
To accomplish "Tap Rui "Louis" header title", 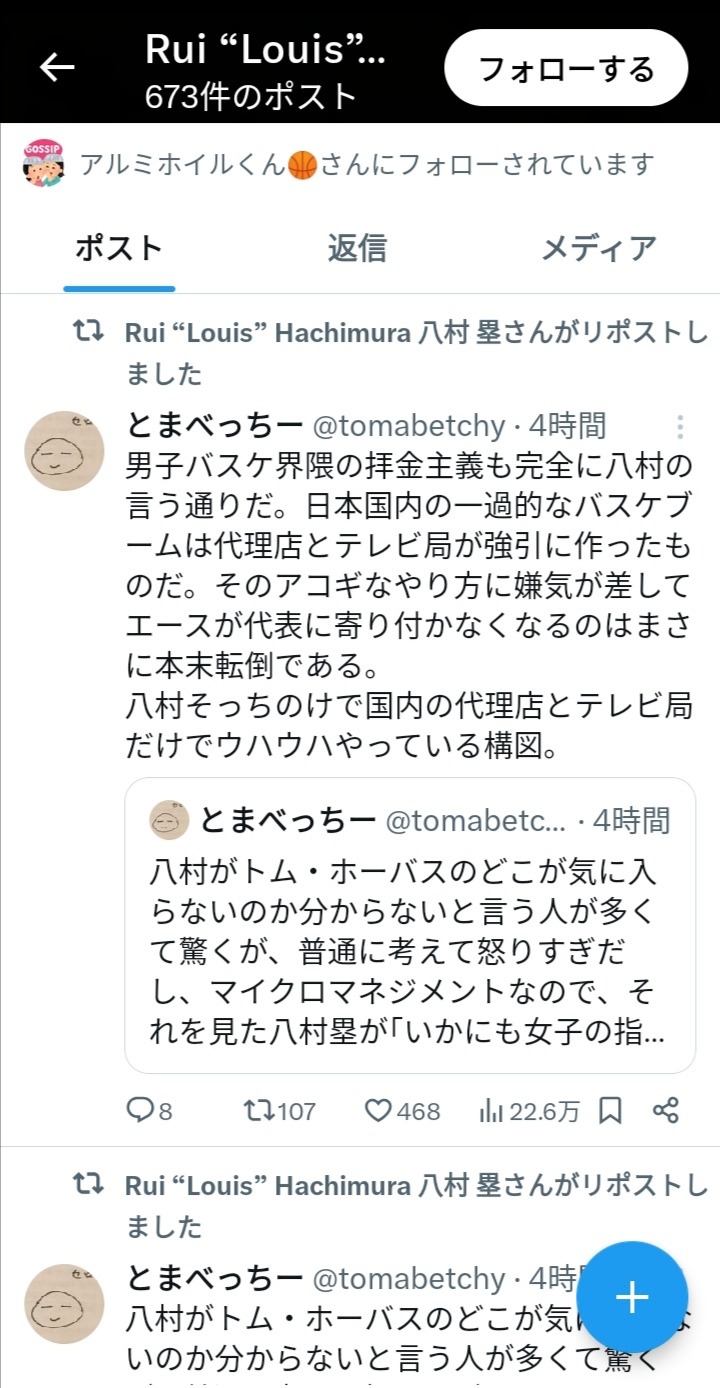I will coord(265,49).
